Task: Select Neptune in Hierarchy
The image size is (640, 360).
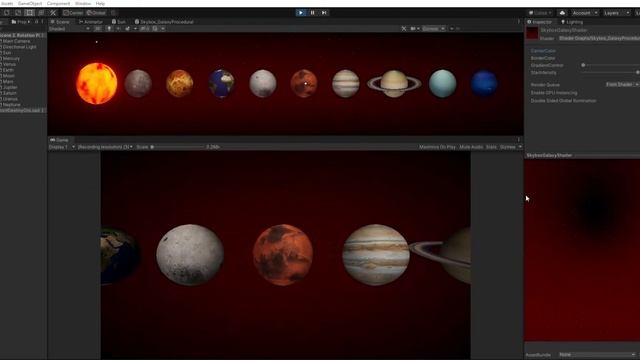Action: click(x=11, y=104)
